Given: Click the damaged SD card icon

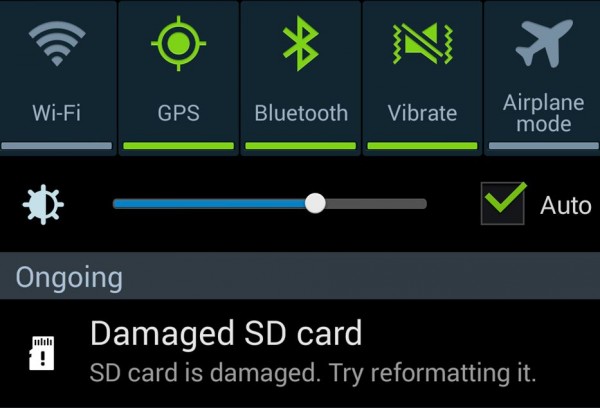Looking at the screenshot, I should [x=42, y=353].
